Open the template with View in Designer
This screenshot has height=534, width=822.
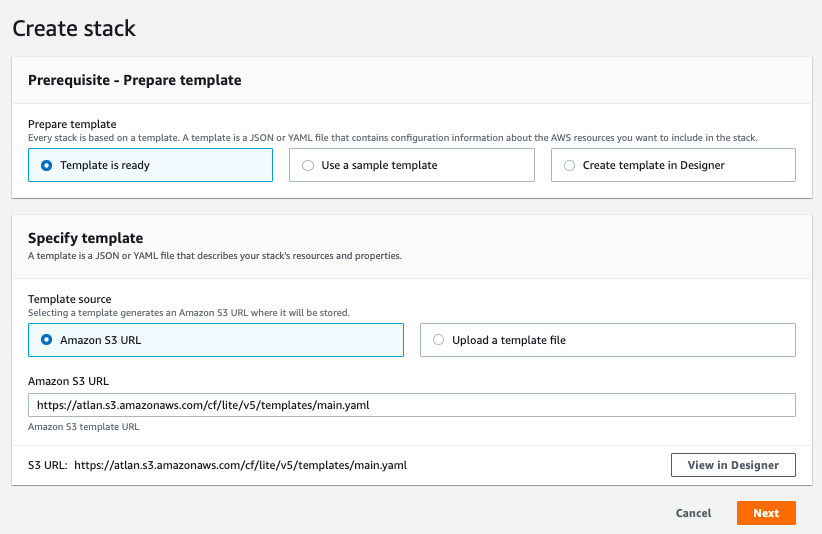click(x=732, y=465)
